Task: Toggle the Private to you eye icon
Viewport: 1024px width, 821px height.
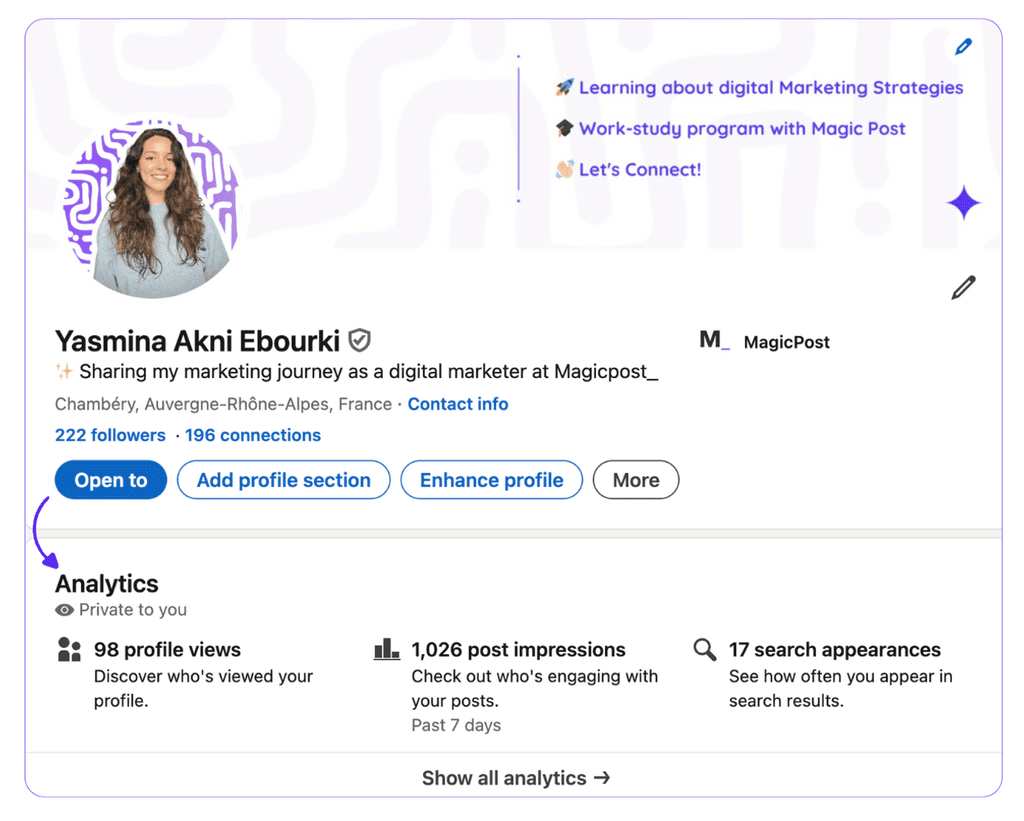Action: (x=63, y=610)
